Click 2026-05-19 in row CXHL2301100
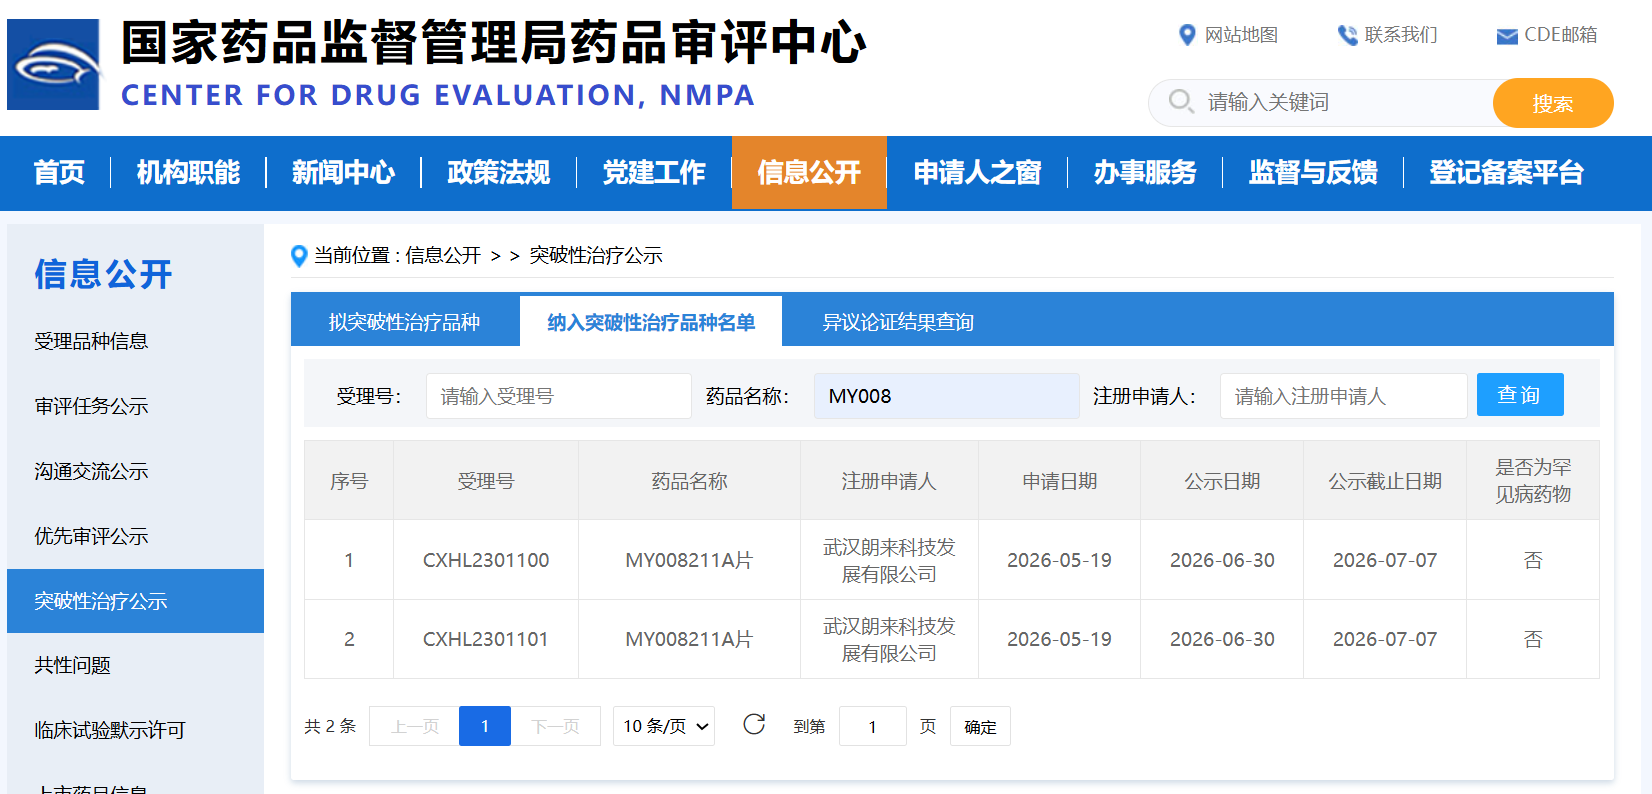The height and width of the screenshot is (794, 1652). (1059, 560)
